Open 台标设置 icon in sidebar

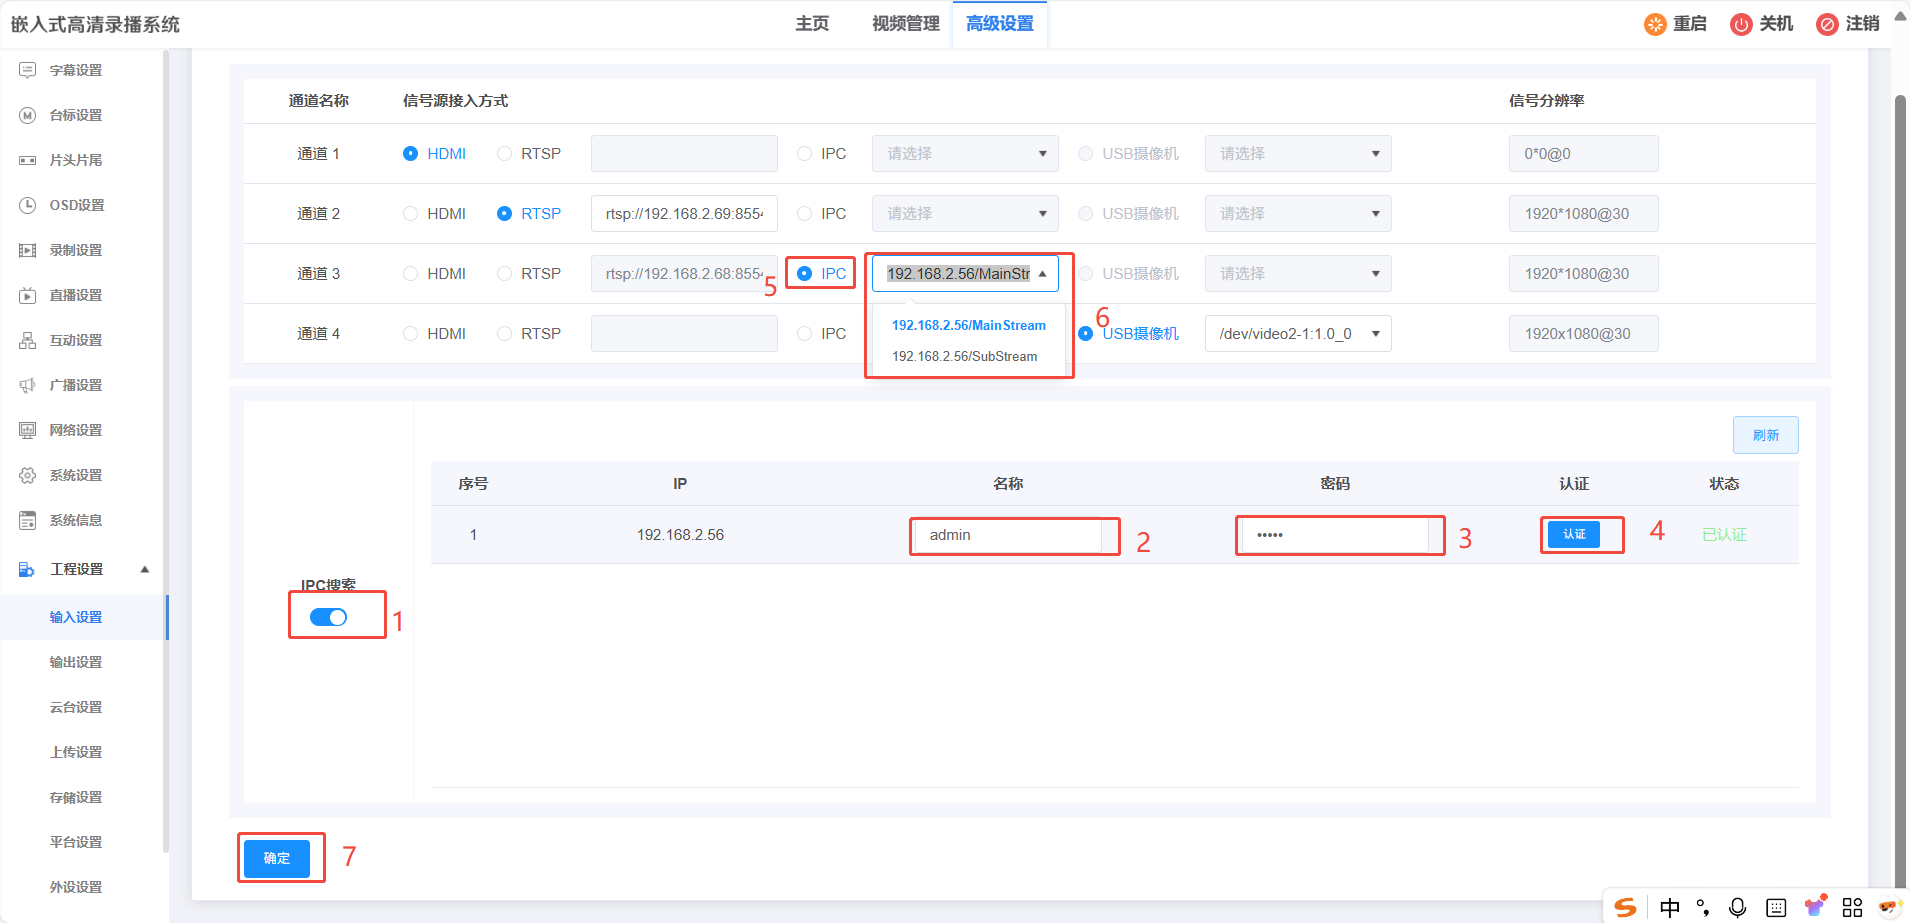[28, 115]
